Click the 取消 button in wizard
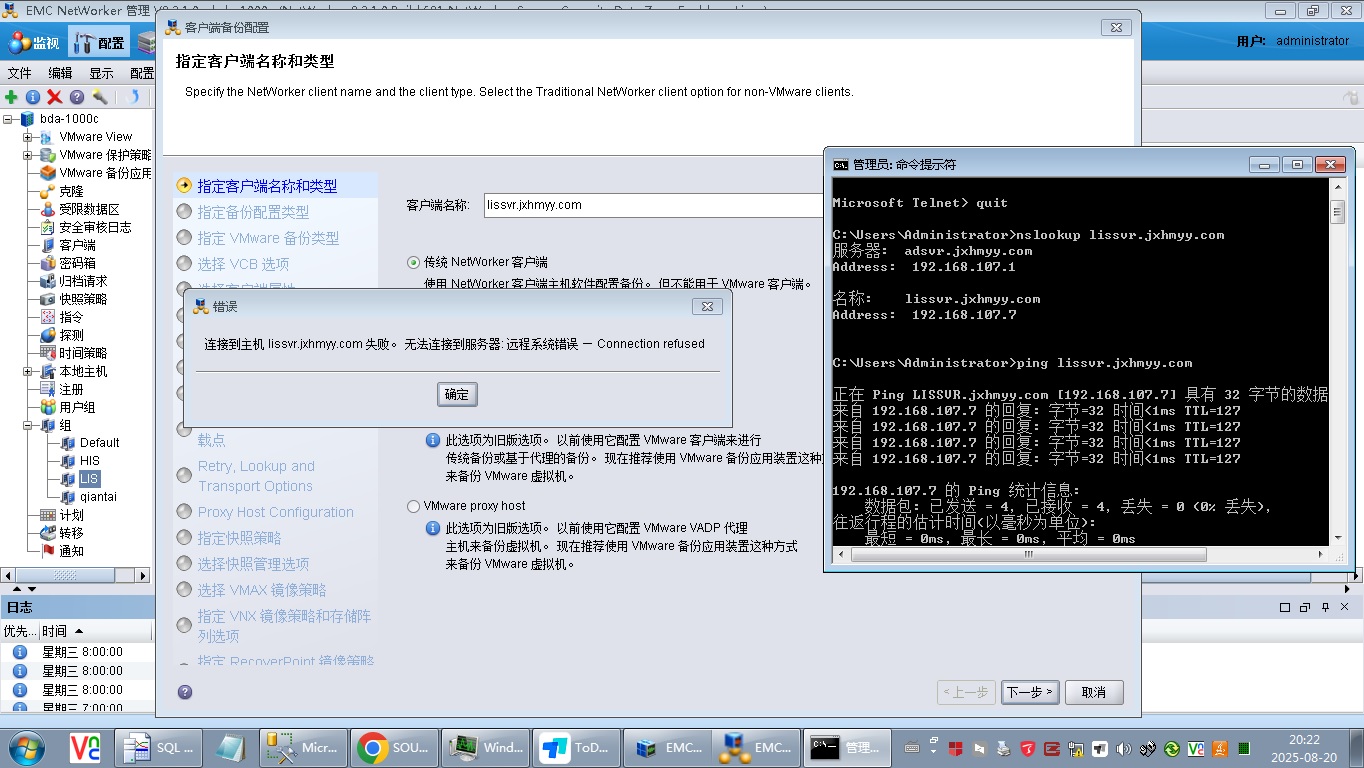Image resolution: width=1364 pixels, height=768 pixels. click(1094, 692)
